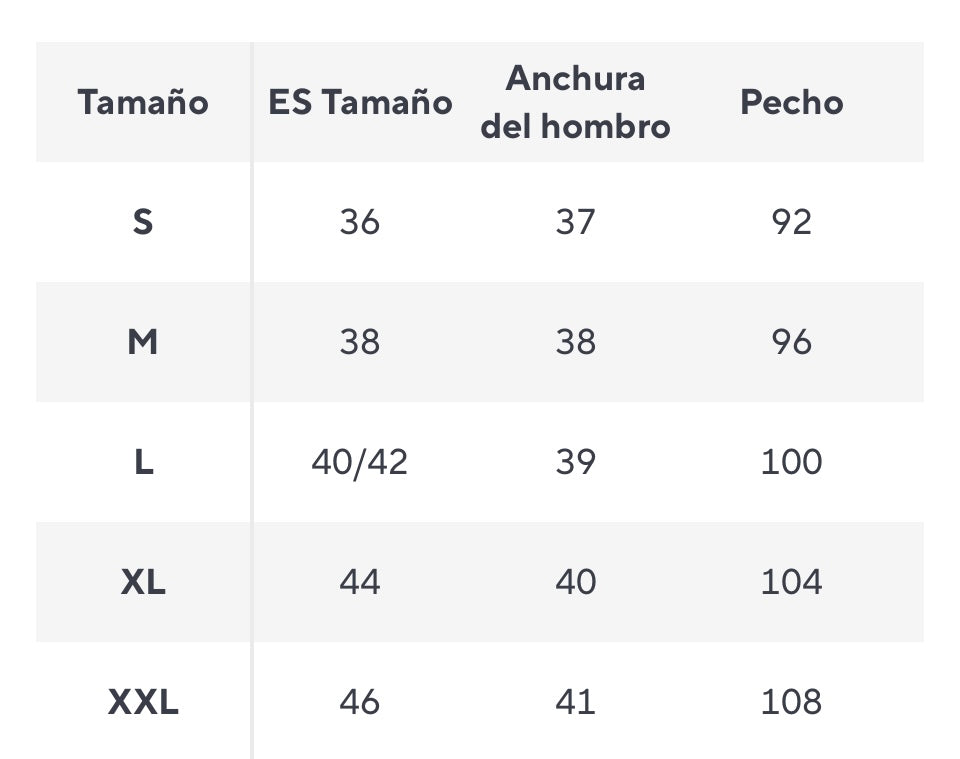960x759 pixels.
Task: Click the ES Tamaño column header
Action: [x=360, y=102]
